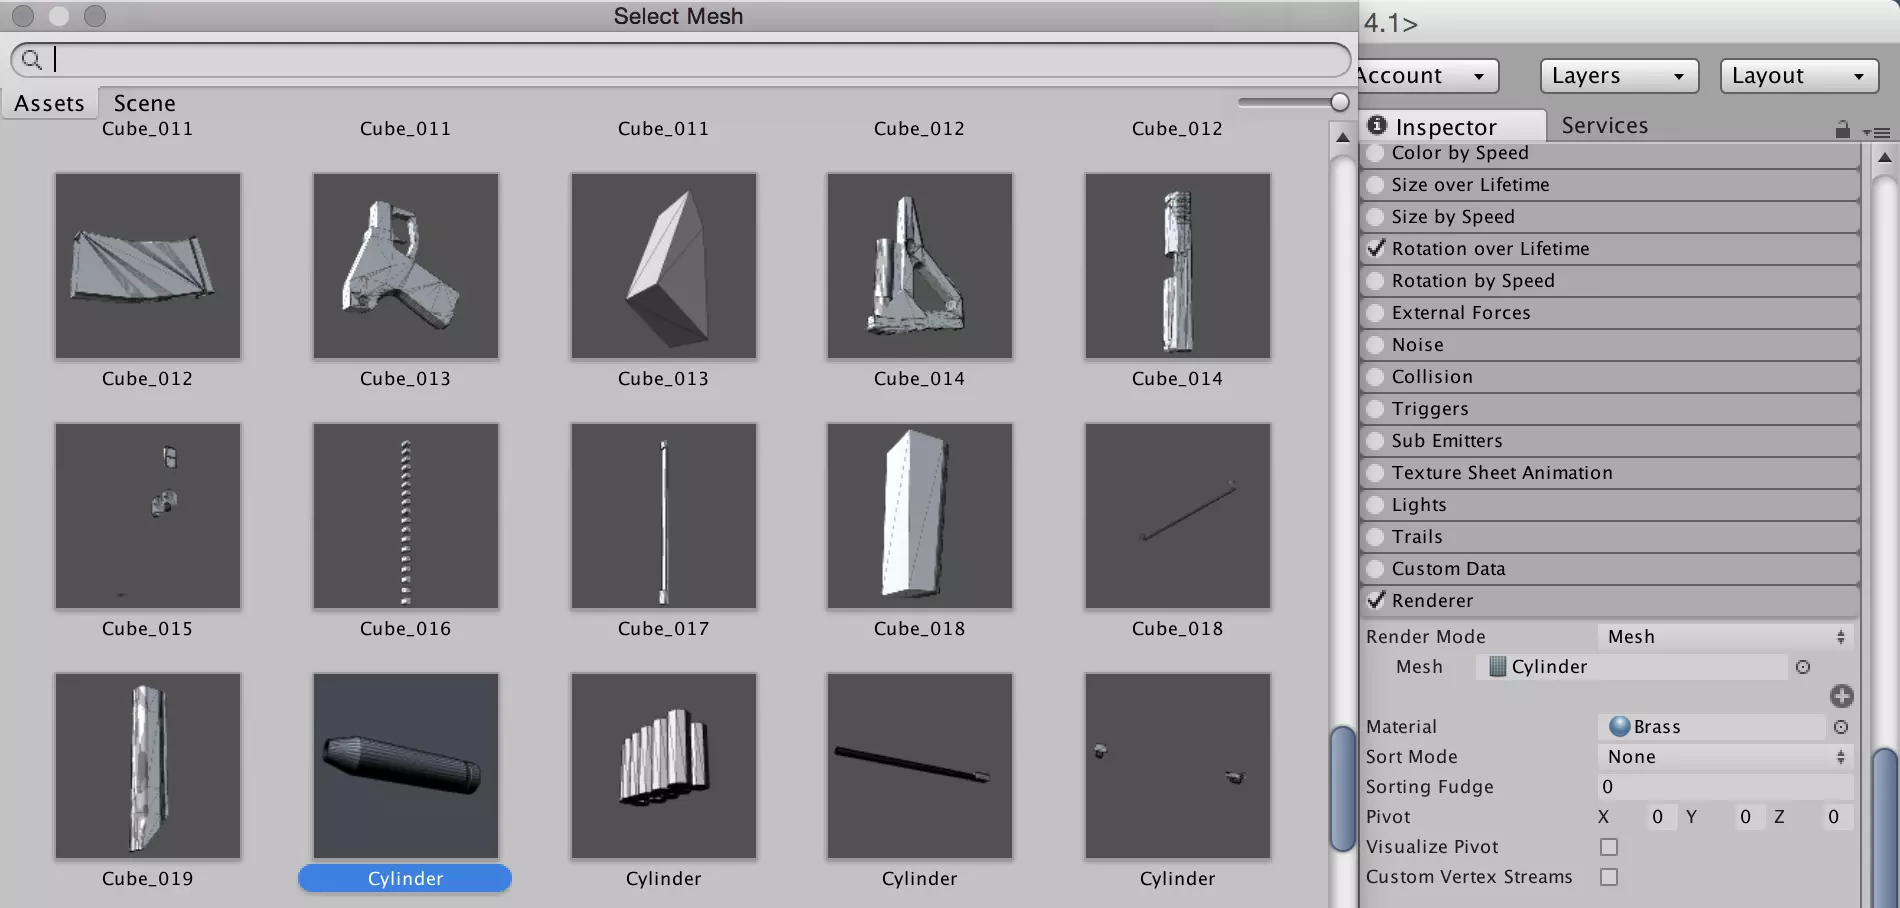This screenshot has width=1900, height=908.
Task: Expand the Collision module header
Action: coord(1432,377)
